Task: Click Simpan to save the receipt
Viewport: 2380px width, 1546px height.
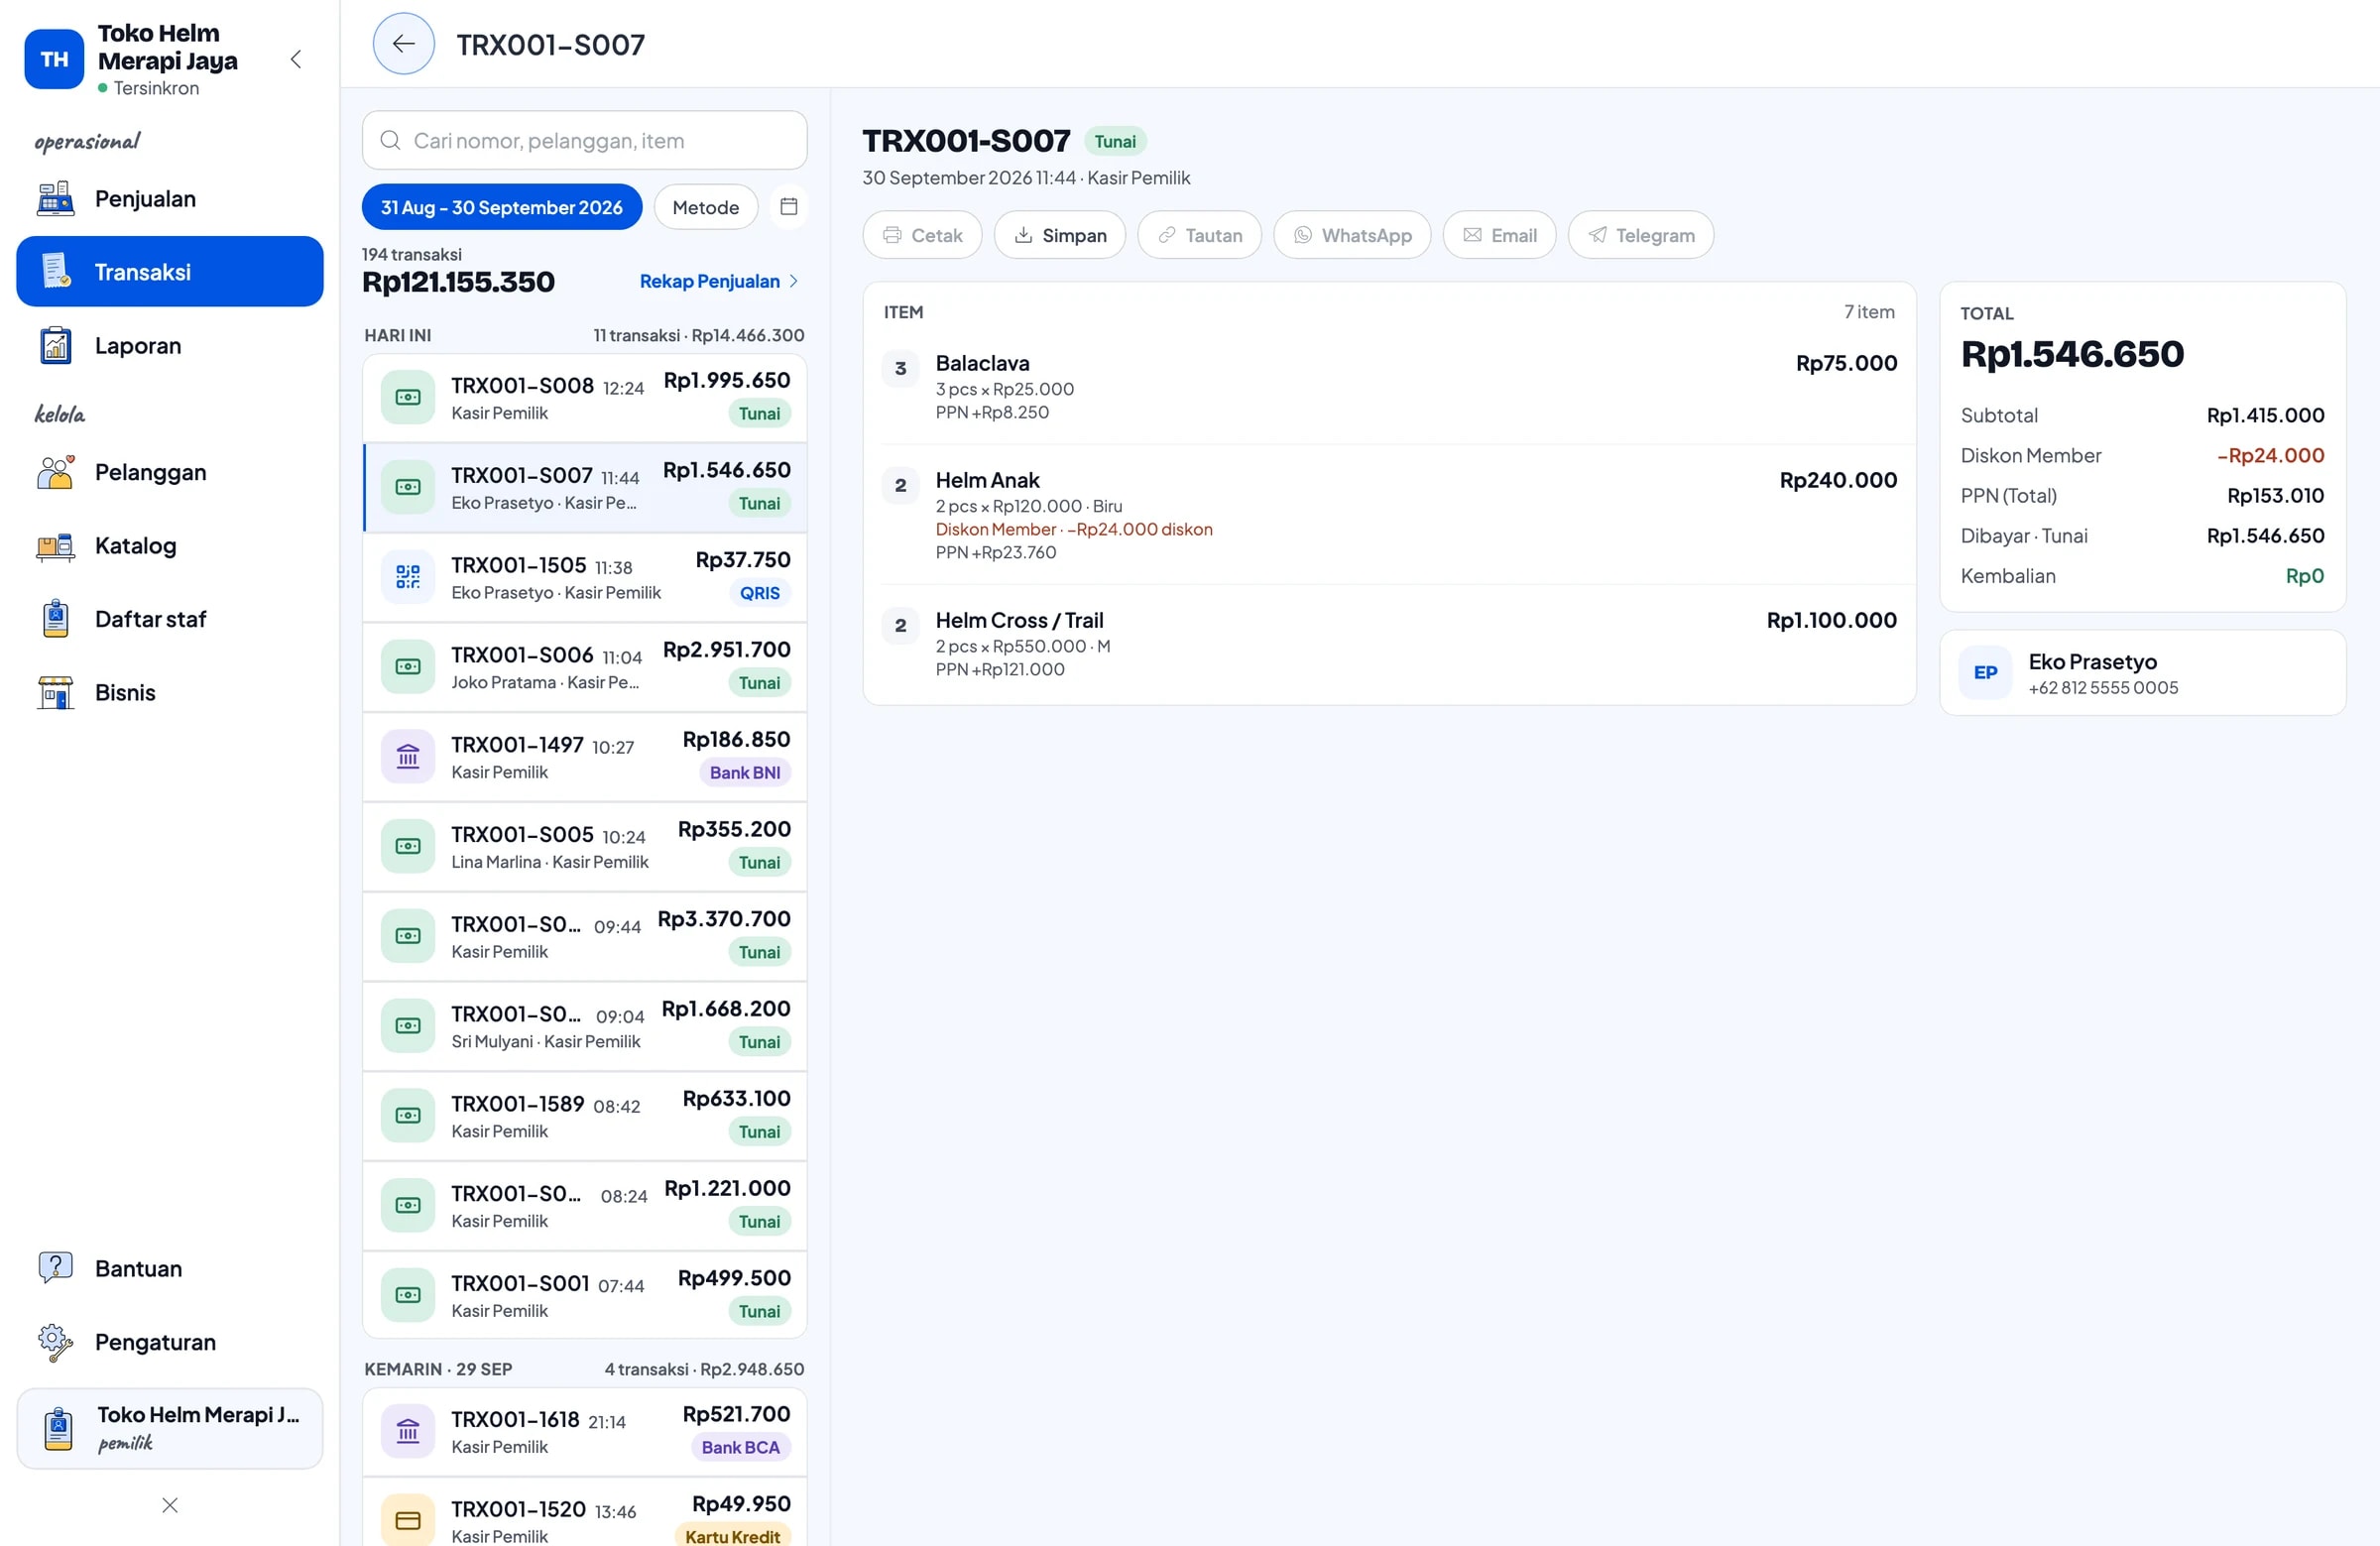Action: (1060, 235)
